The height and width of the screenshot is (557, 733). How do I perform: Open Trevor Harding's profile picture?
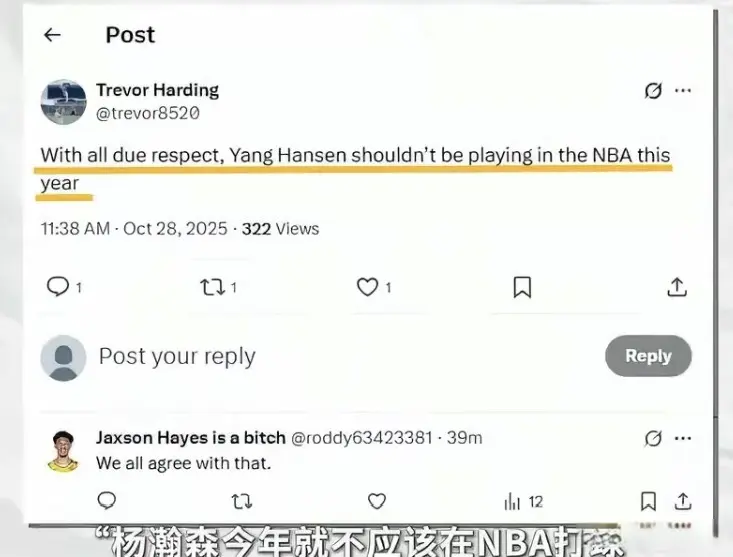coord(64,102)
